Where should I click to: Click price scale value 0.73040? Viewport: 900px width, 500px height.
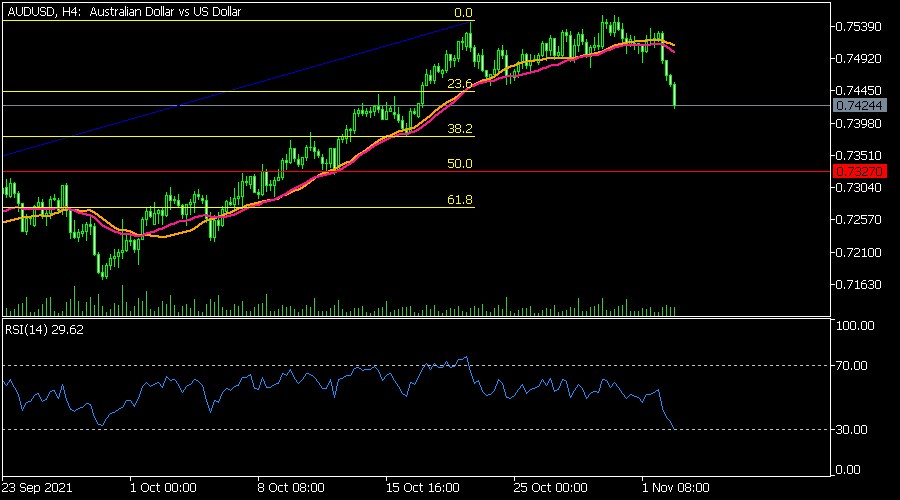click(859, 188)
